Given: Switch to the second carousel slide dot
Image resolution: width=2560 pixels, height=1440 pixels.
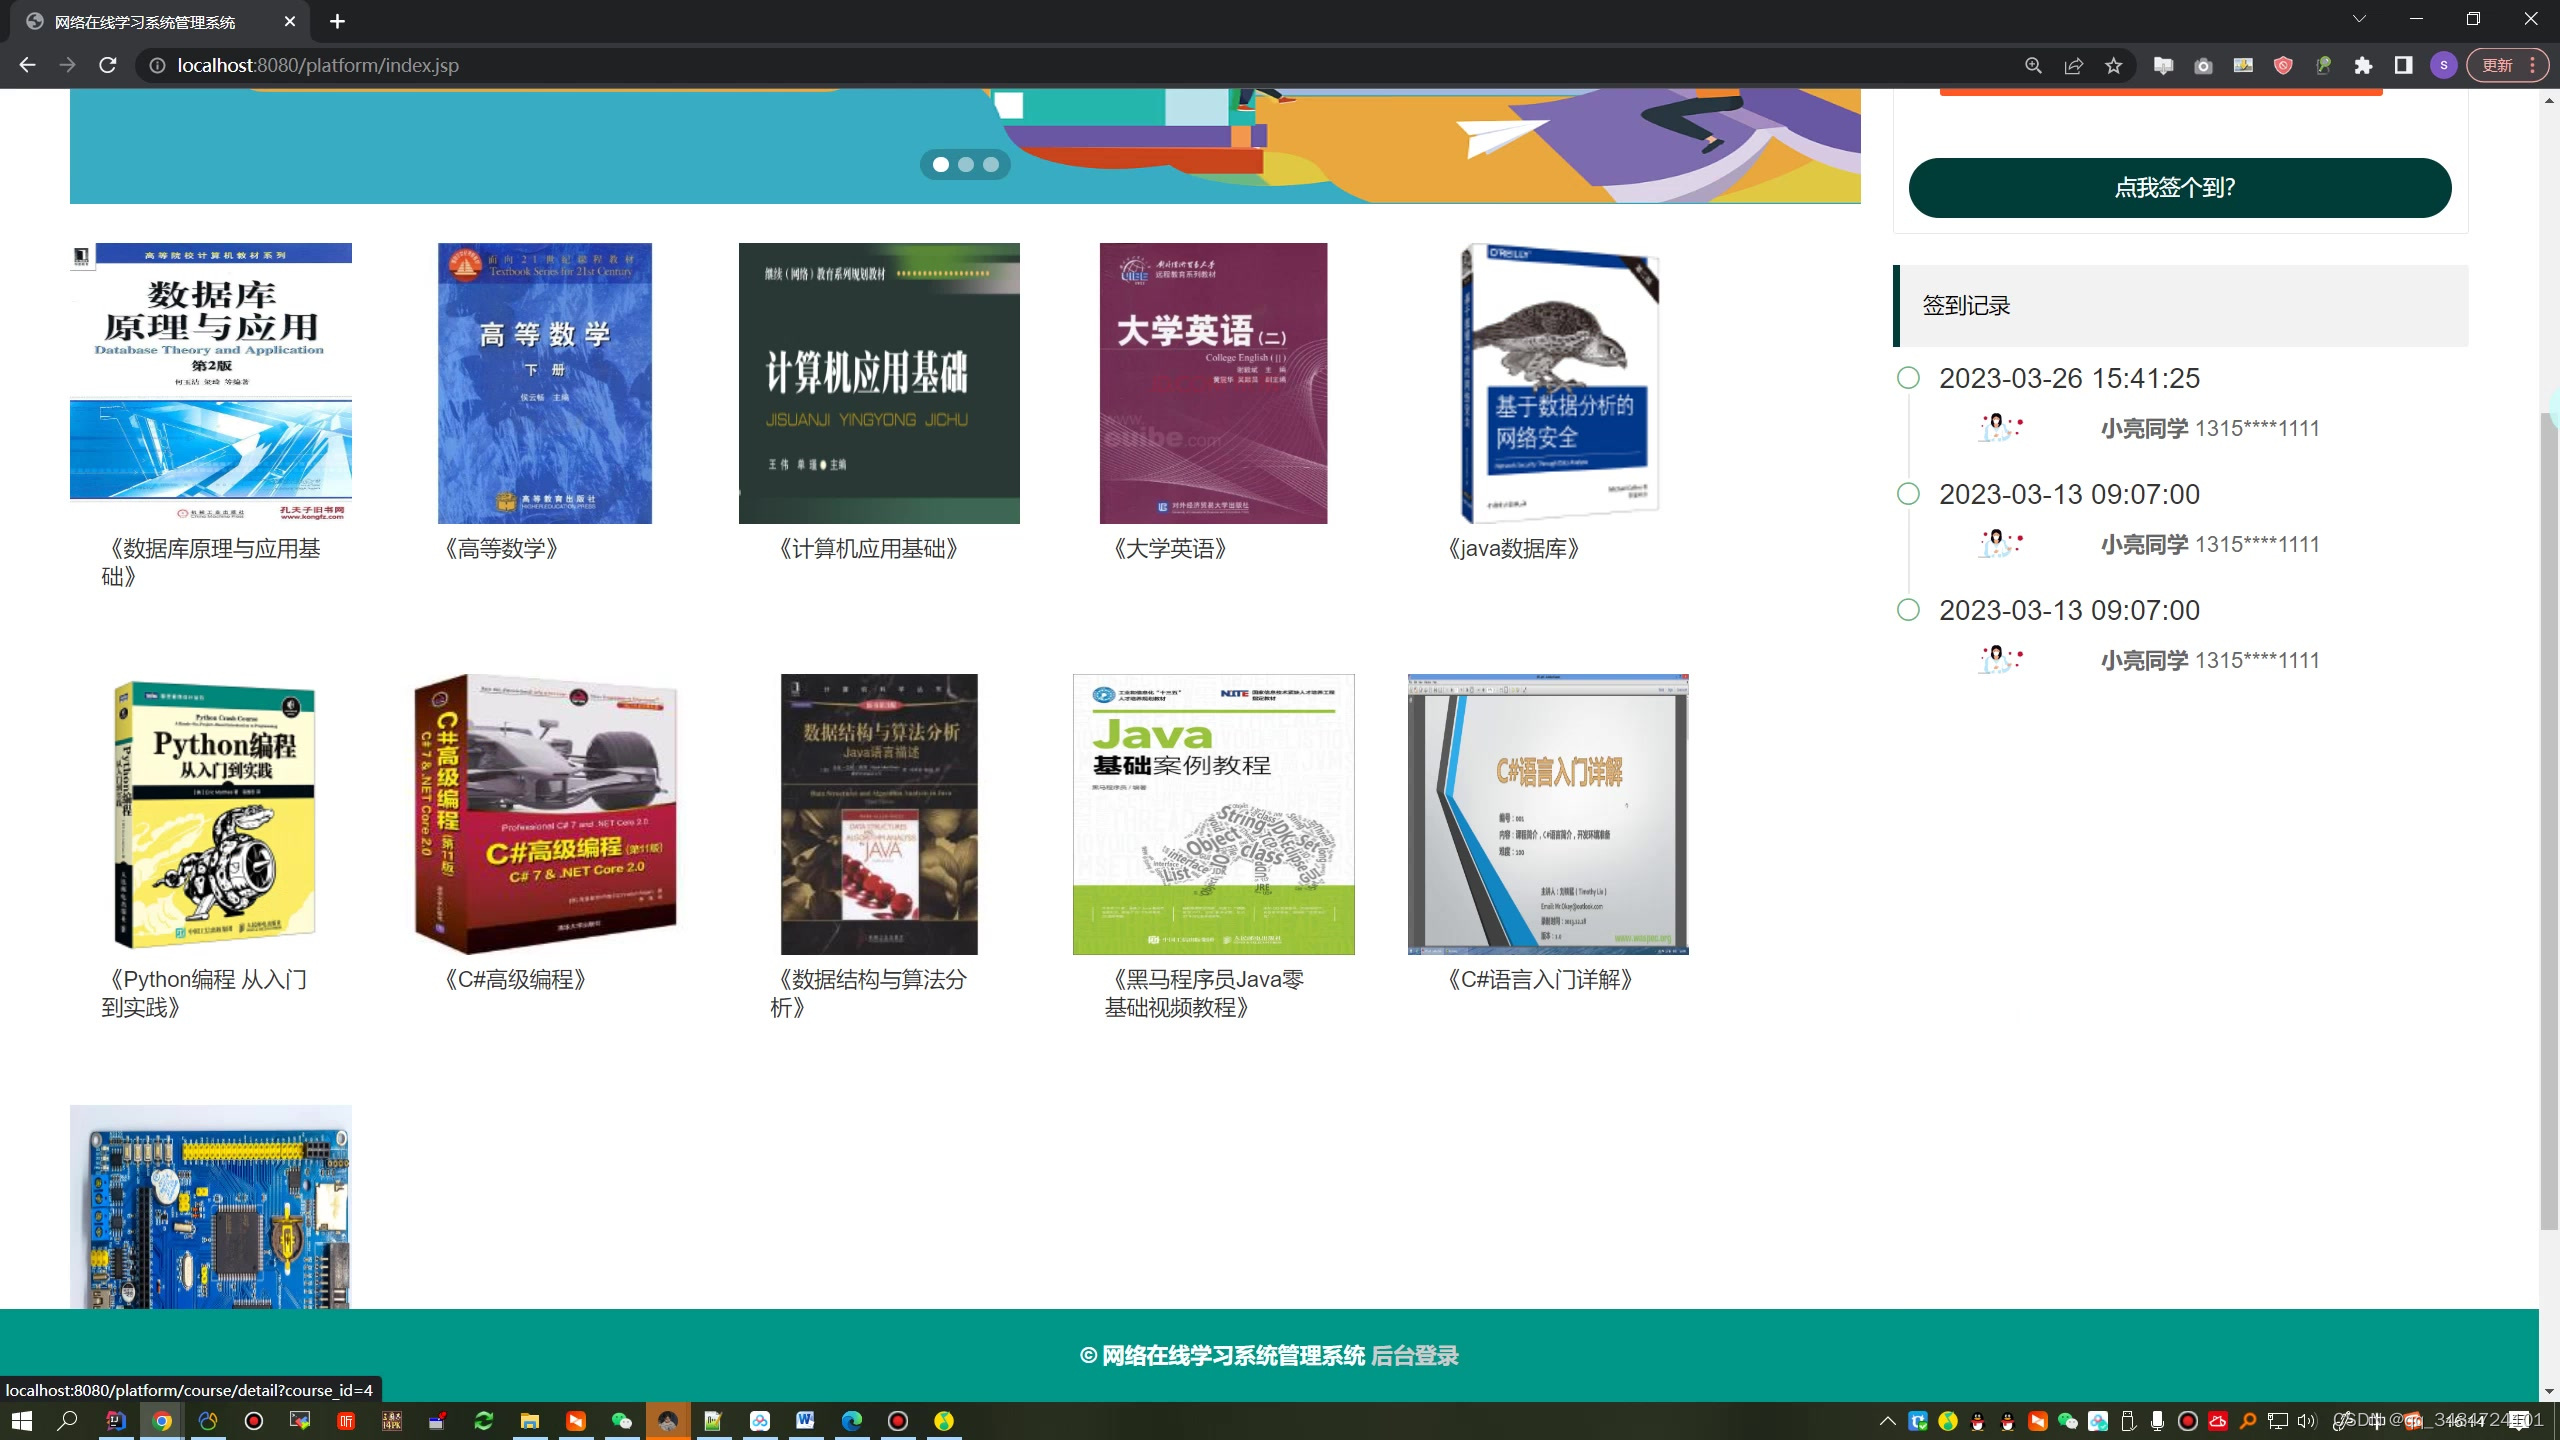Looking at the screenshot, I should click(x=966, y=165).
